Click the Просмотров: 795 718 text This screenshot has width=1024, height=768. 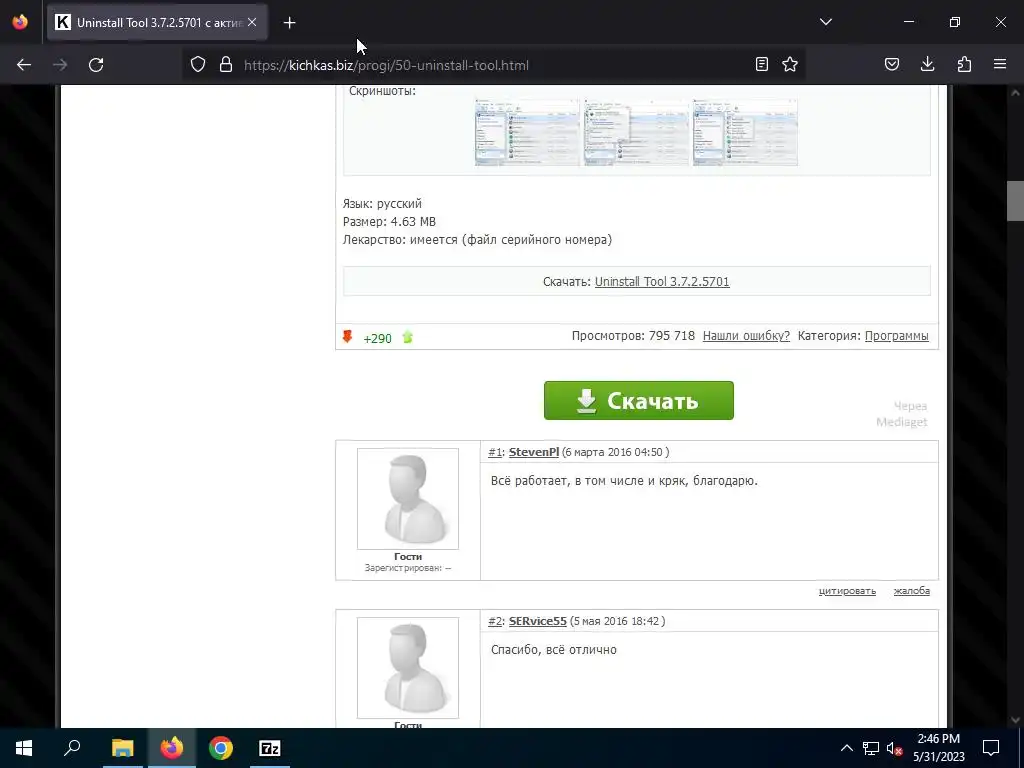click(x=633, y=336)
